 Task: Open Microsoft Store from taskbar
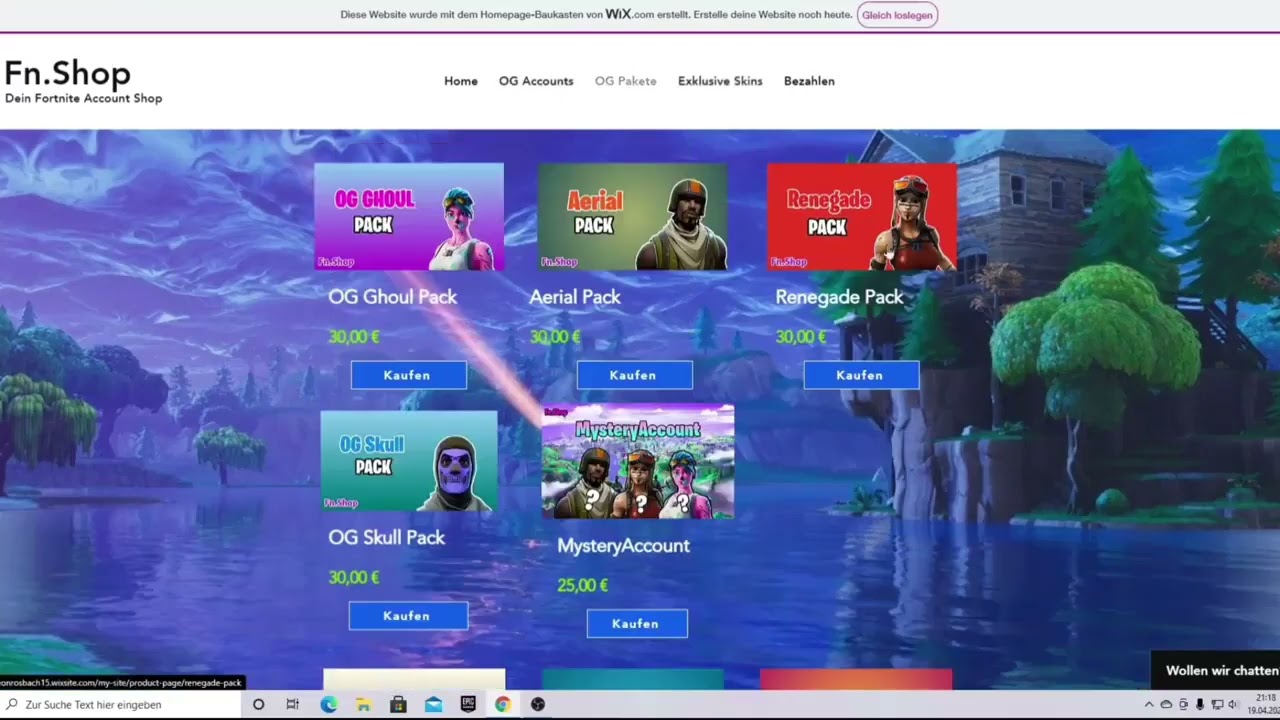click(x=398, y=704)
